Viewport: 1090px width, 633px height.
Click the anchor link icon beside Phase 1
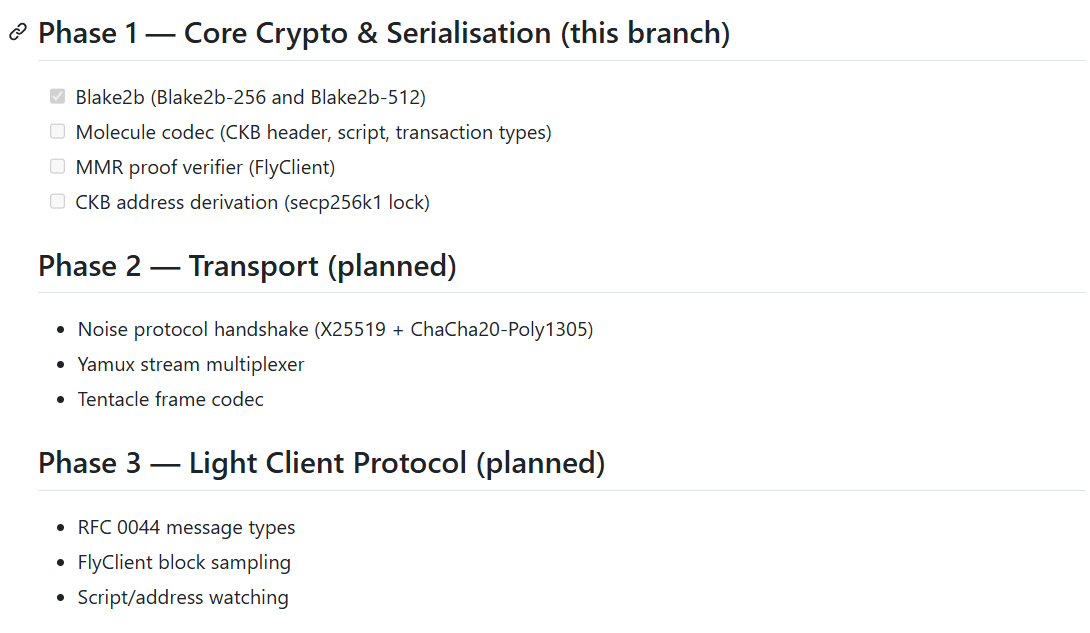[x=17, y=33]
